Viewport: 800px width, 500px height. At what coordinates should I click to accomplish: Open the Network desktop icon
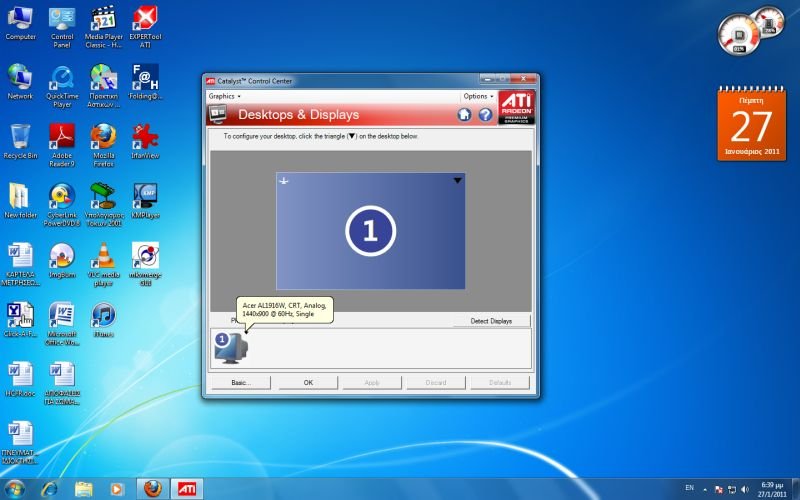20,82
